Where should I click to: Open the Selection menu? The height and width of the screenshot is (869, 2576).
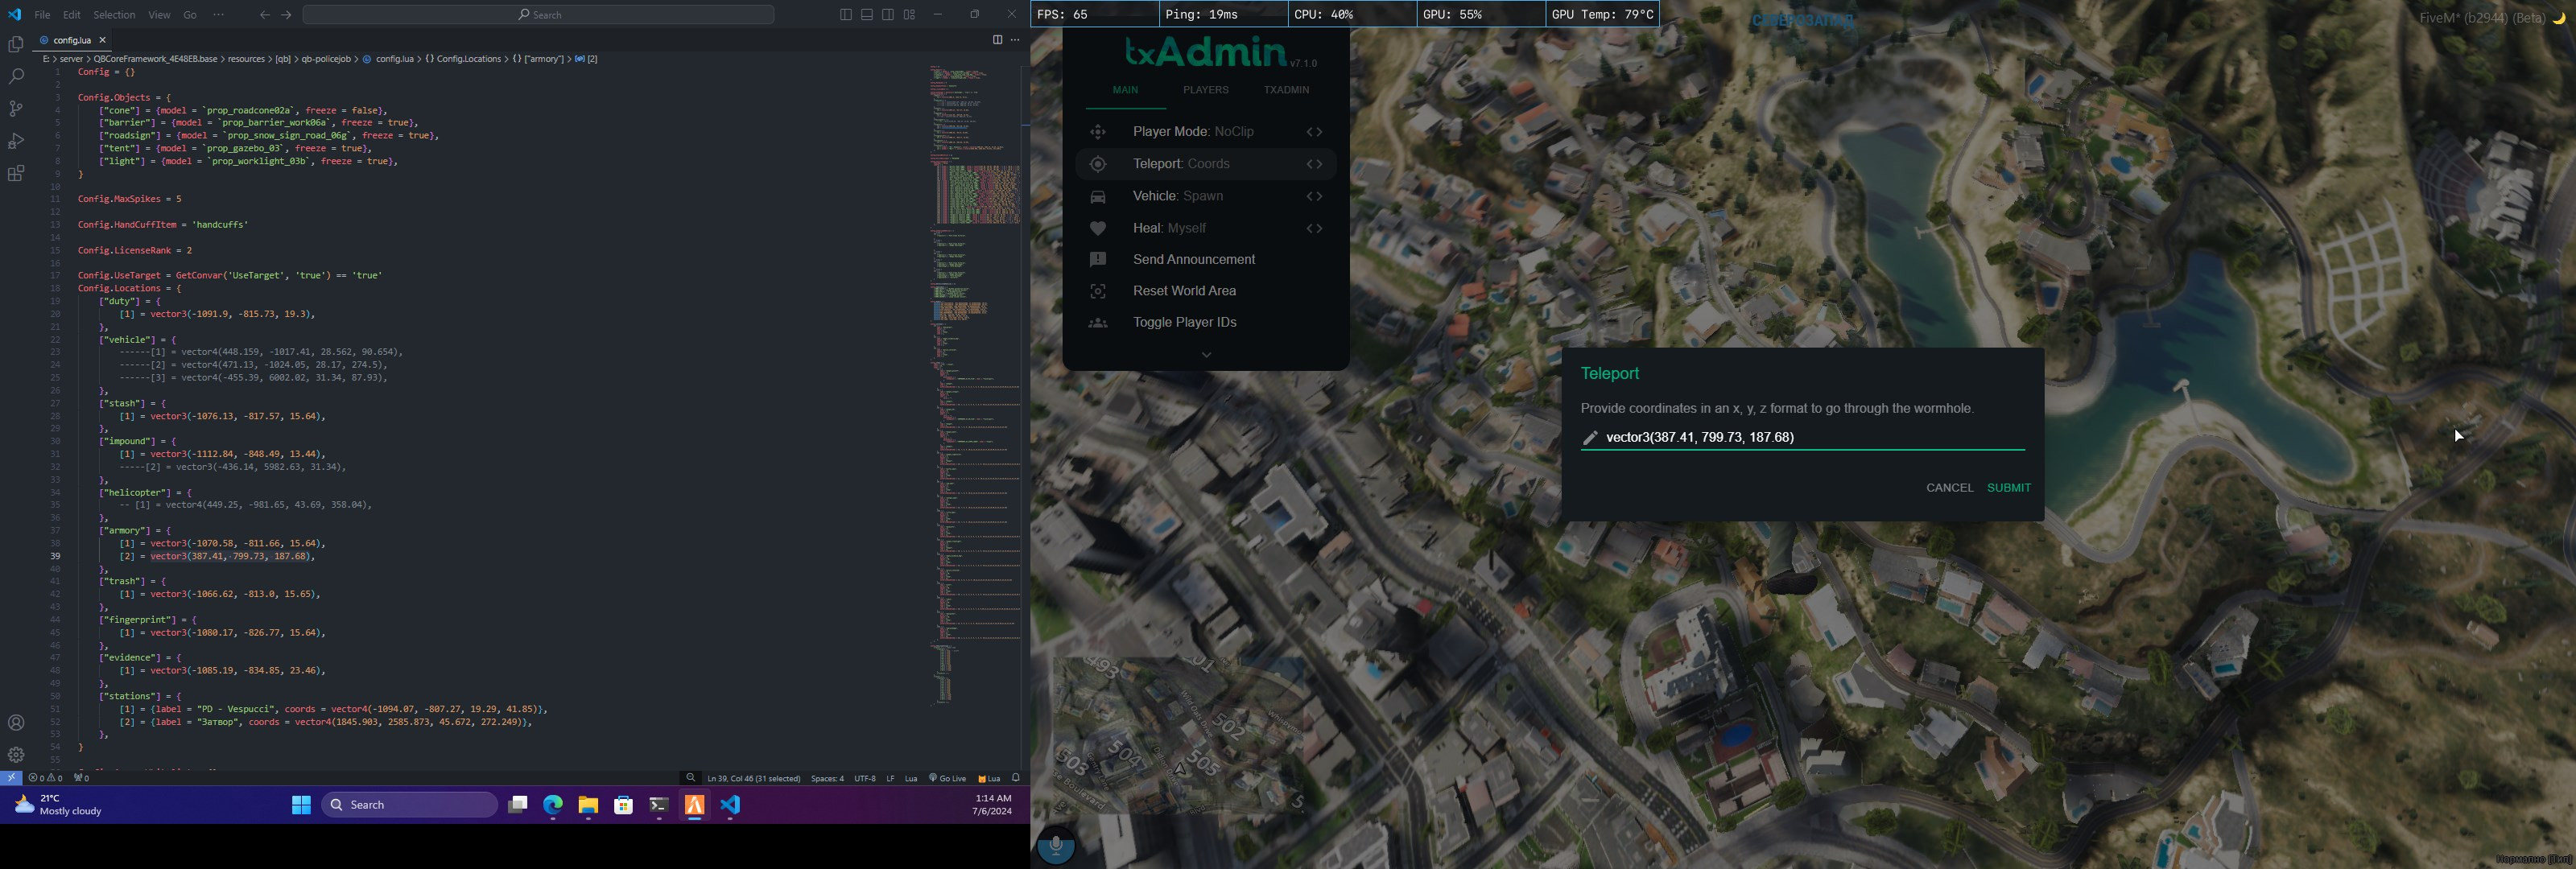[x=114, y=15]
